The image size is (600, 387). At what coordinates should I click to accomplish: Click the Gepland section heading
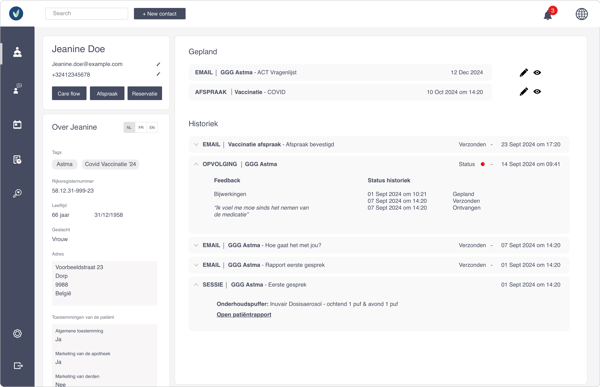click(x=202, y=52)
